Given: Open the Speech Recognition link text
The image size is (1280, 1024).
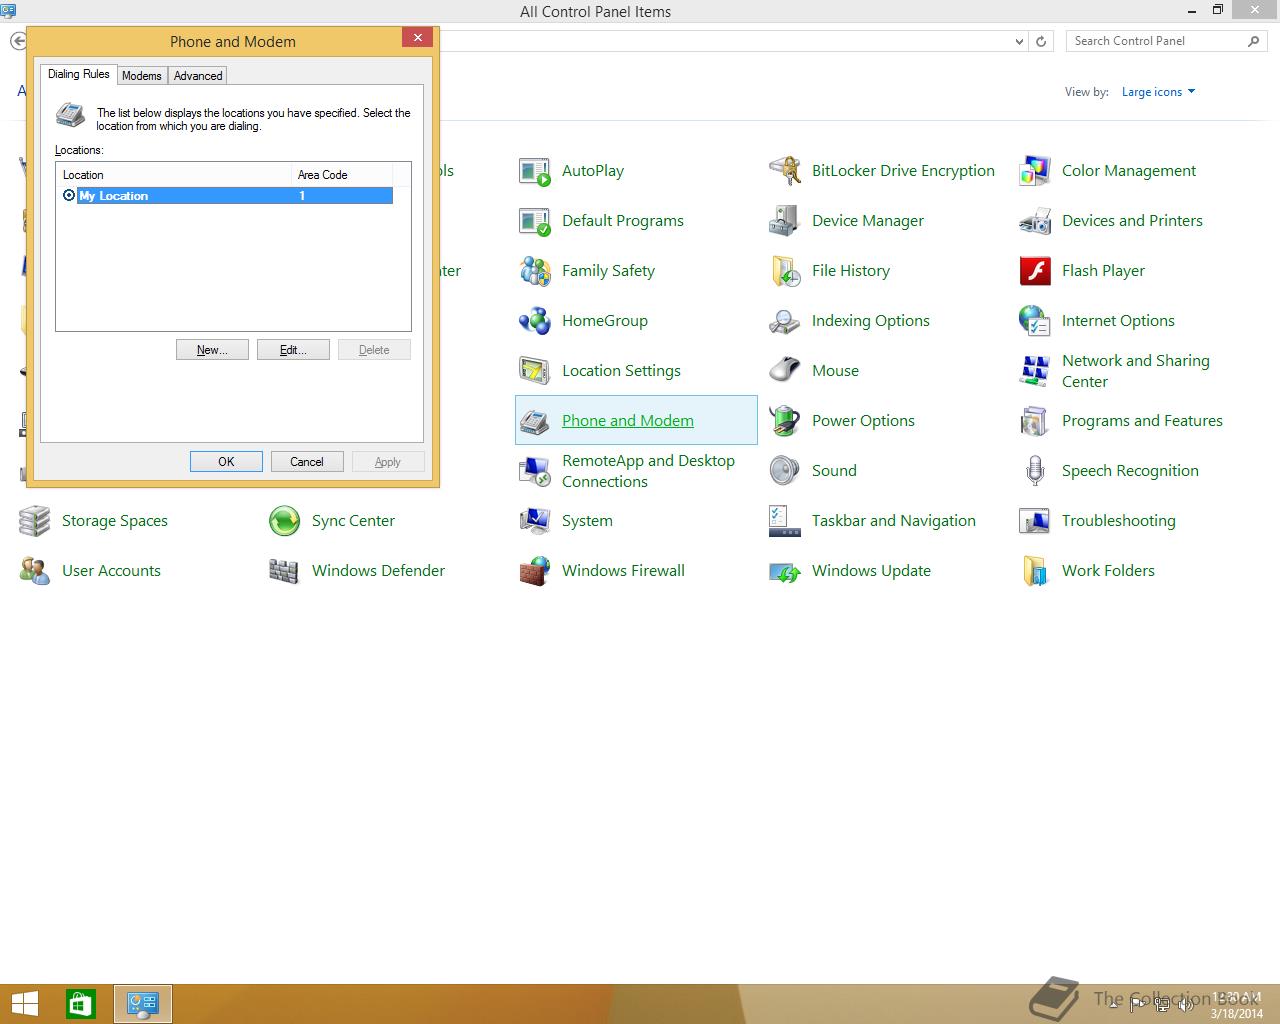Looking at the screenshot, I should tap(1130, 471).
